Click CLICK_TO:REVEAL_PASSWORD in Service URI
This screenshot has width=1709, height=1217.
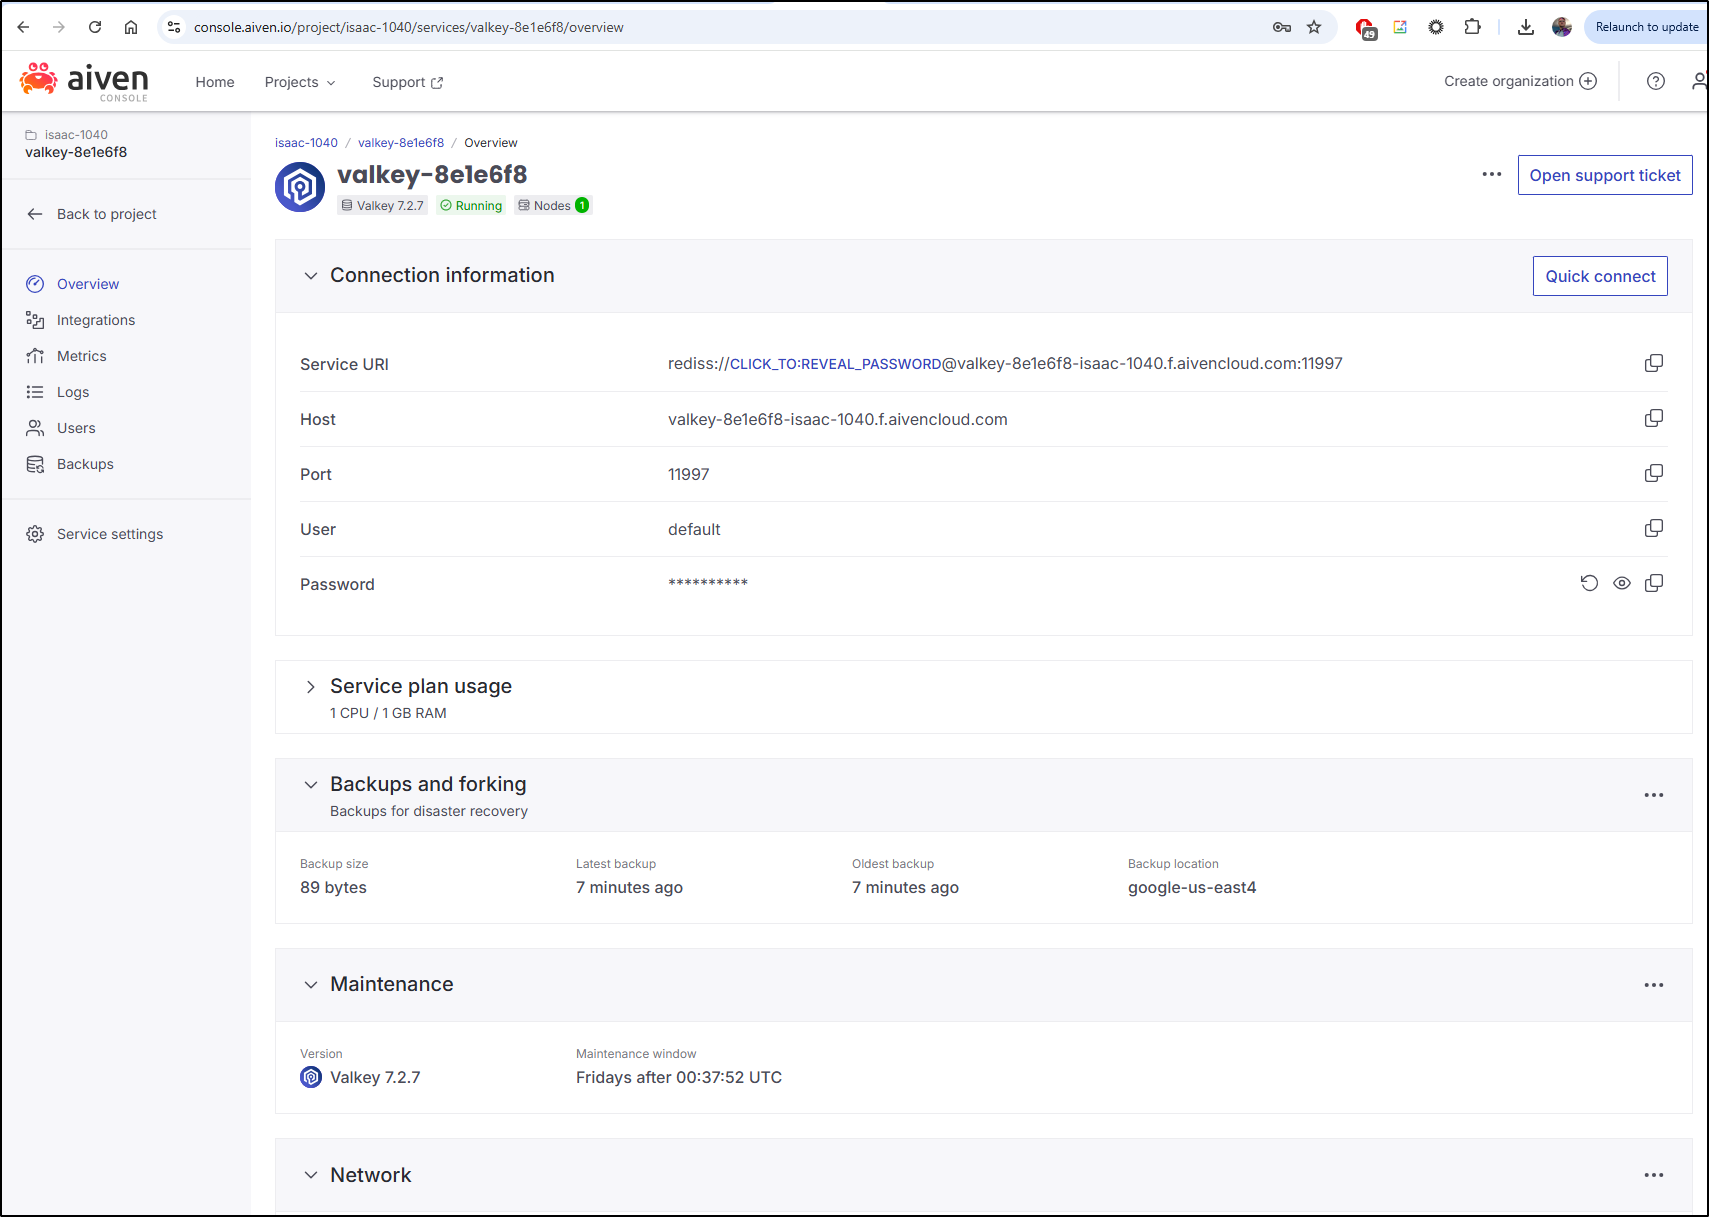(x=836, y=364)
